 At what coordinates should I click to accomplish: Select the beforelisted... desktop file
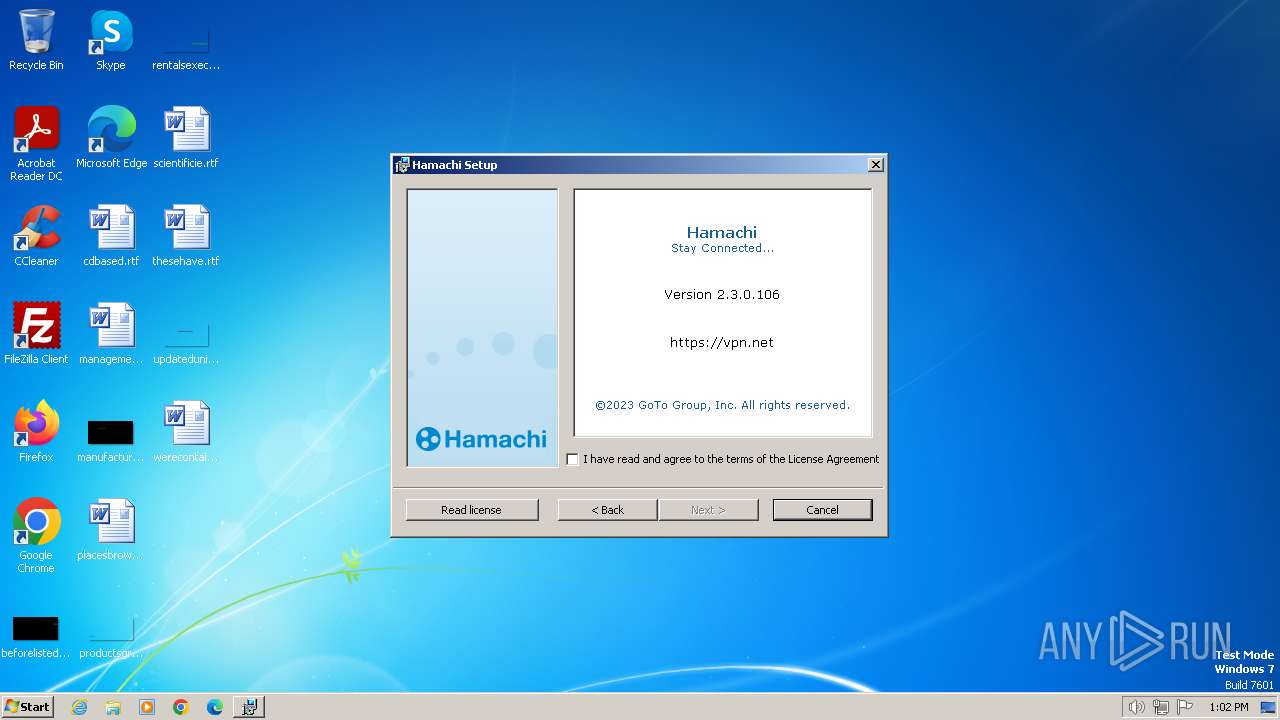(36, 636)
